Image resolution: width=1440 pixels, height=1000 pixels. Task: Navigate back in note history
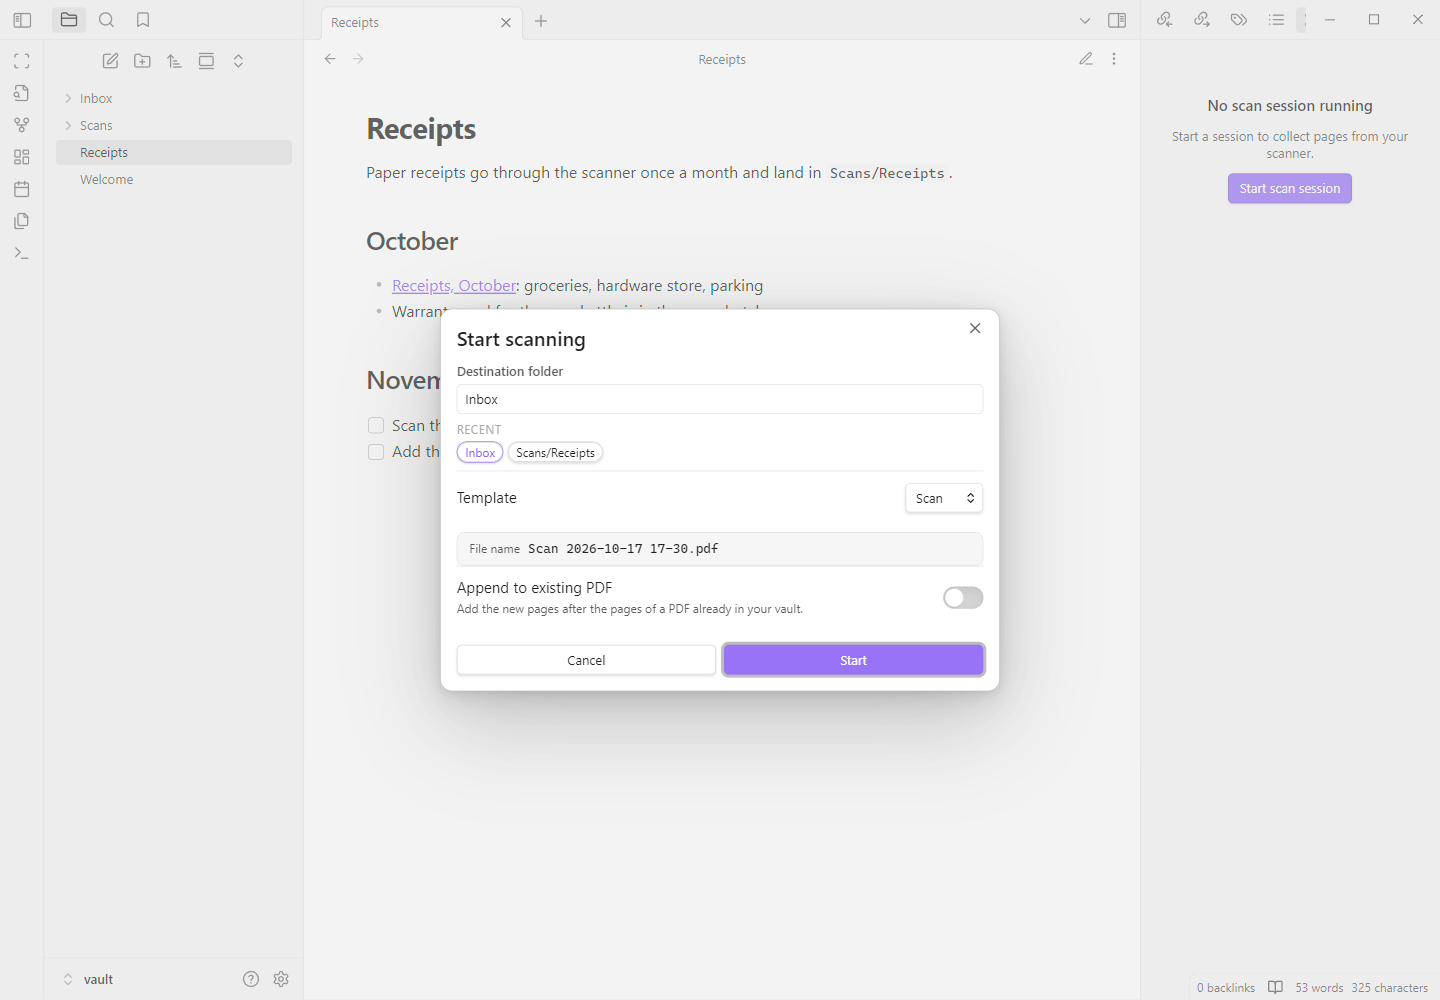point(330,59)
